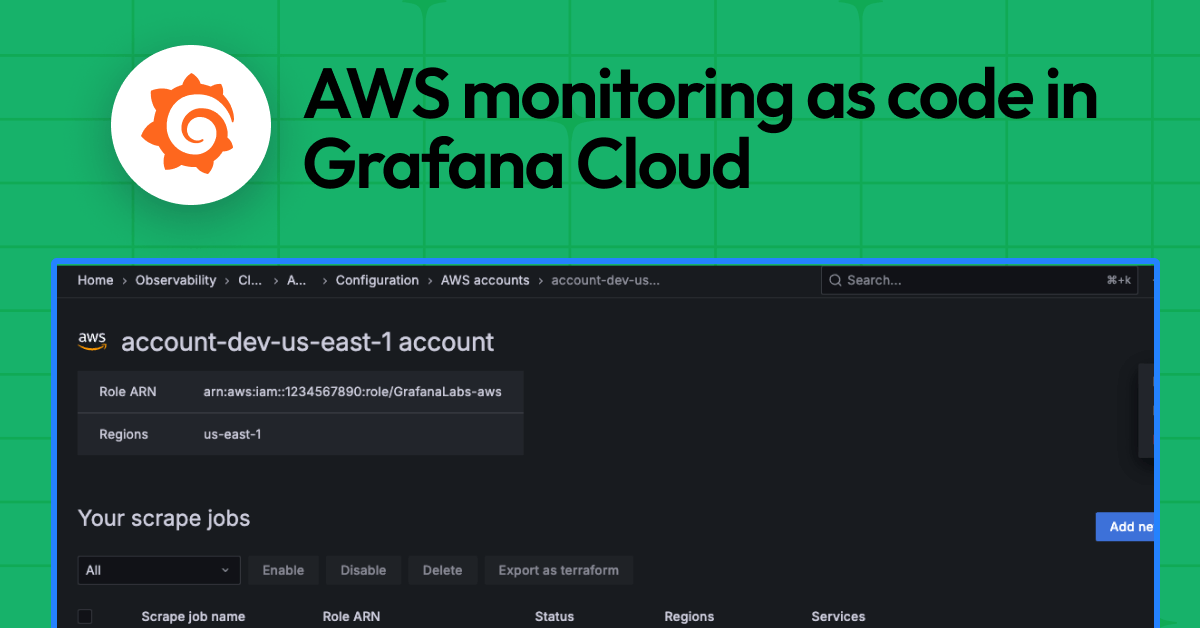Click the chevron on the filter combo box
Viewport: 1200px width, 628px height.
(x=228, y=570)
